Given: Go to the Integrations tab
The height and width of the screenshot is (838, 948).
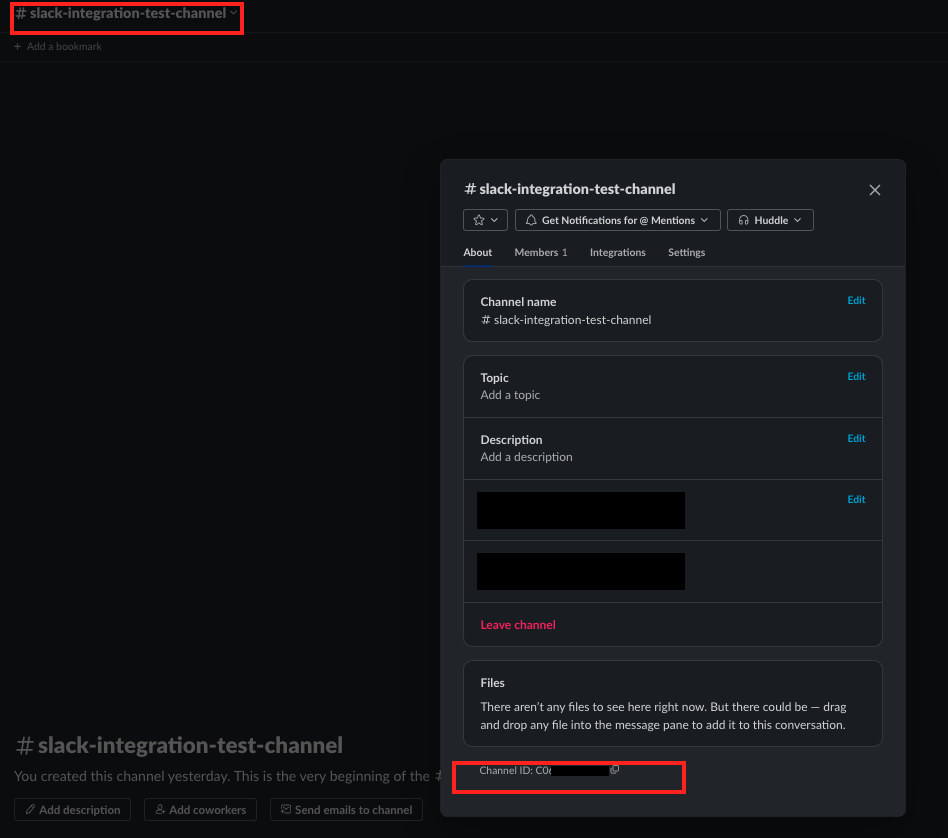Looking at the screenshot, I should [617, 253].
